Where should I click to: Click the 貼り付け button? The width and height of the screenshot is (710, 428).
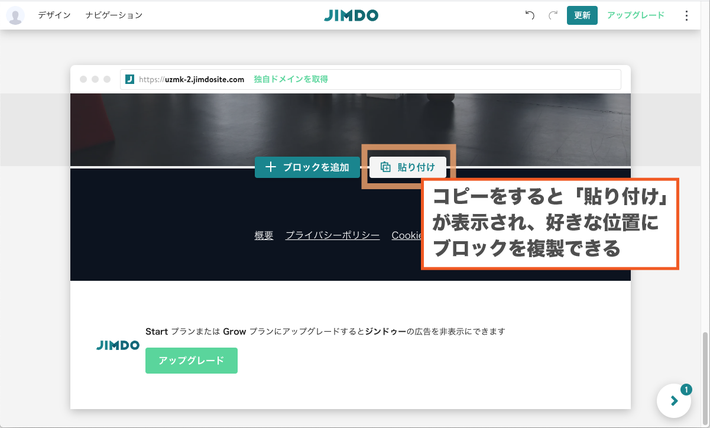tap(408, 167)
